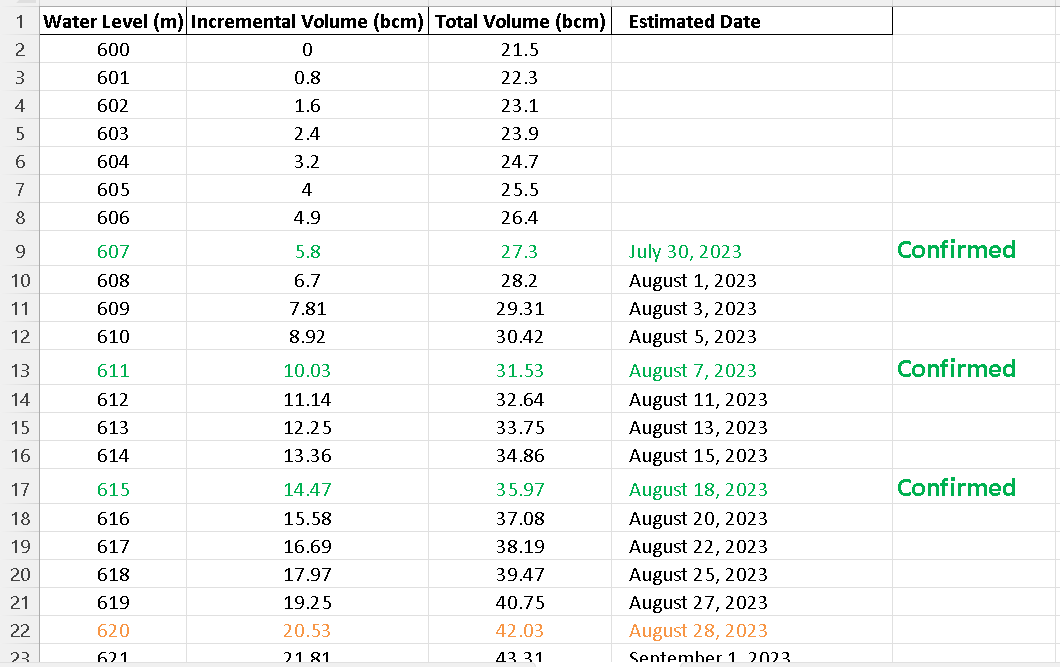Select incremental volume cell 2.4
Image resolution: width=1060 pixels, height=667 pixels.
pos(308,134)
